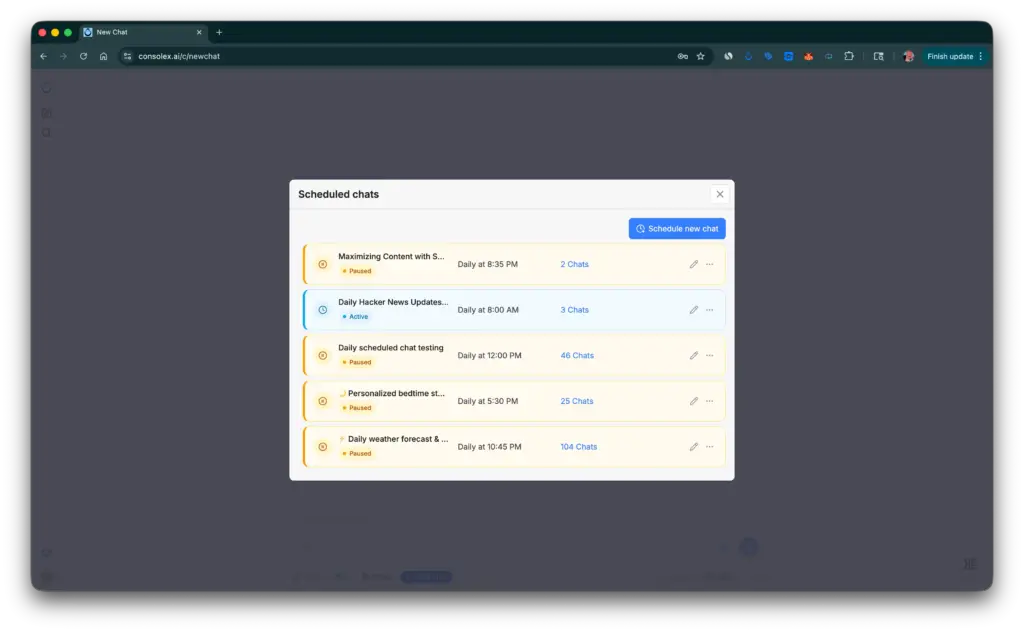Open the three-dot menu on Personalized bedtime row

[709, 401]
